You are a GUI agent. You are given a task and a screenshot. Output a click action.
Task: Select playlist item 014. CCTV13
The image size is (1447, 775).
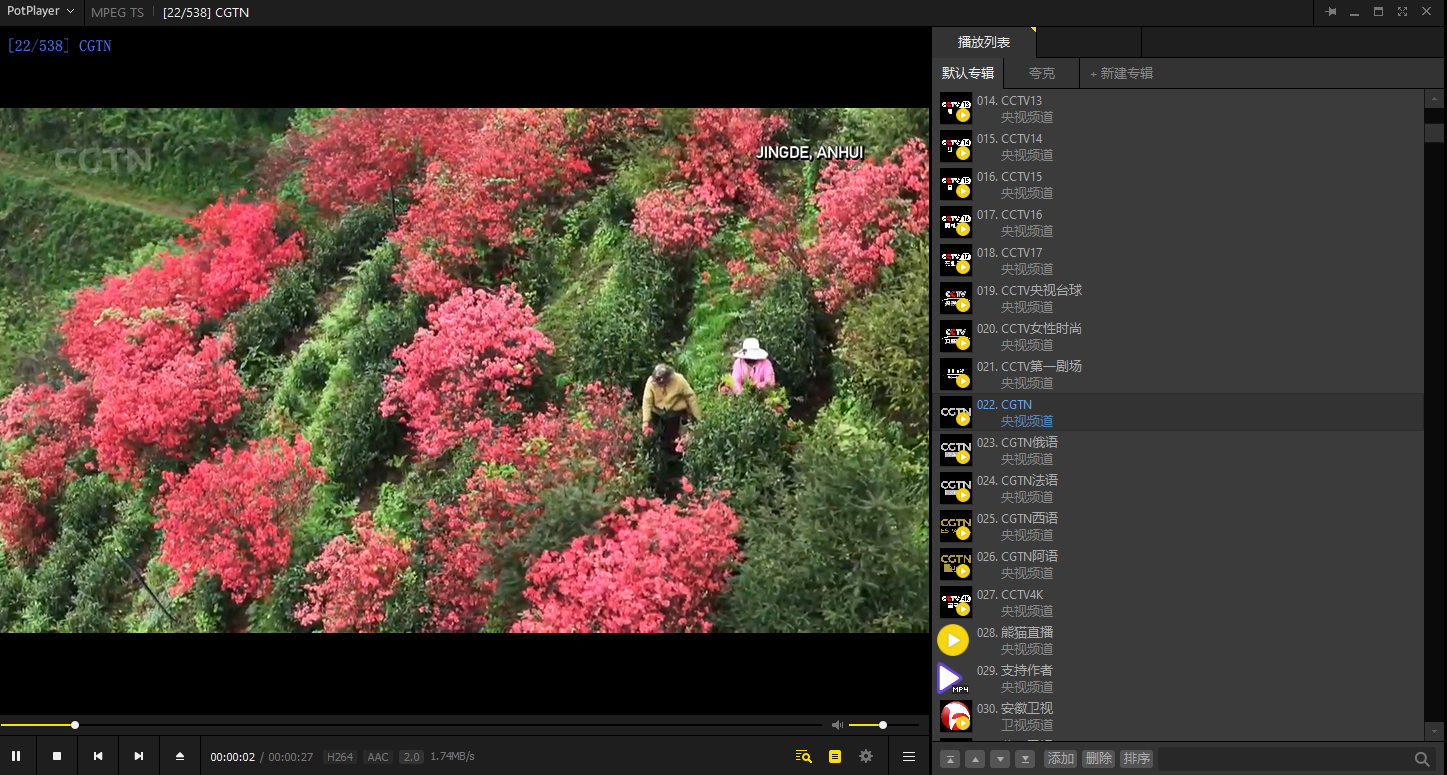(x=1178, y=109)
